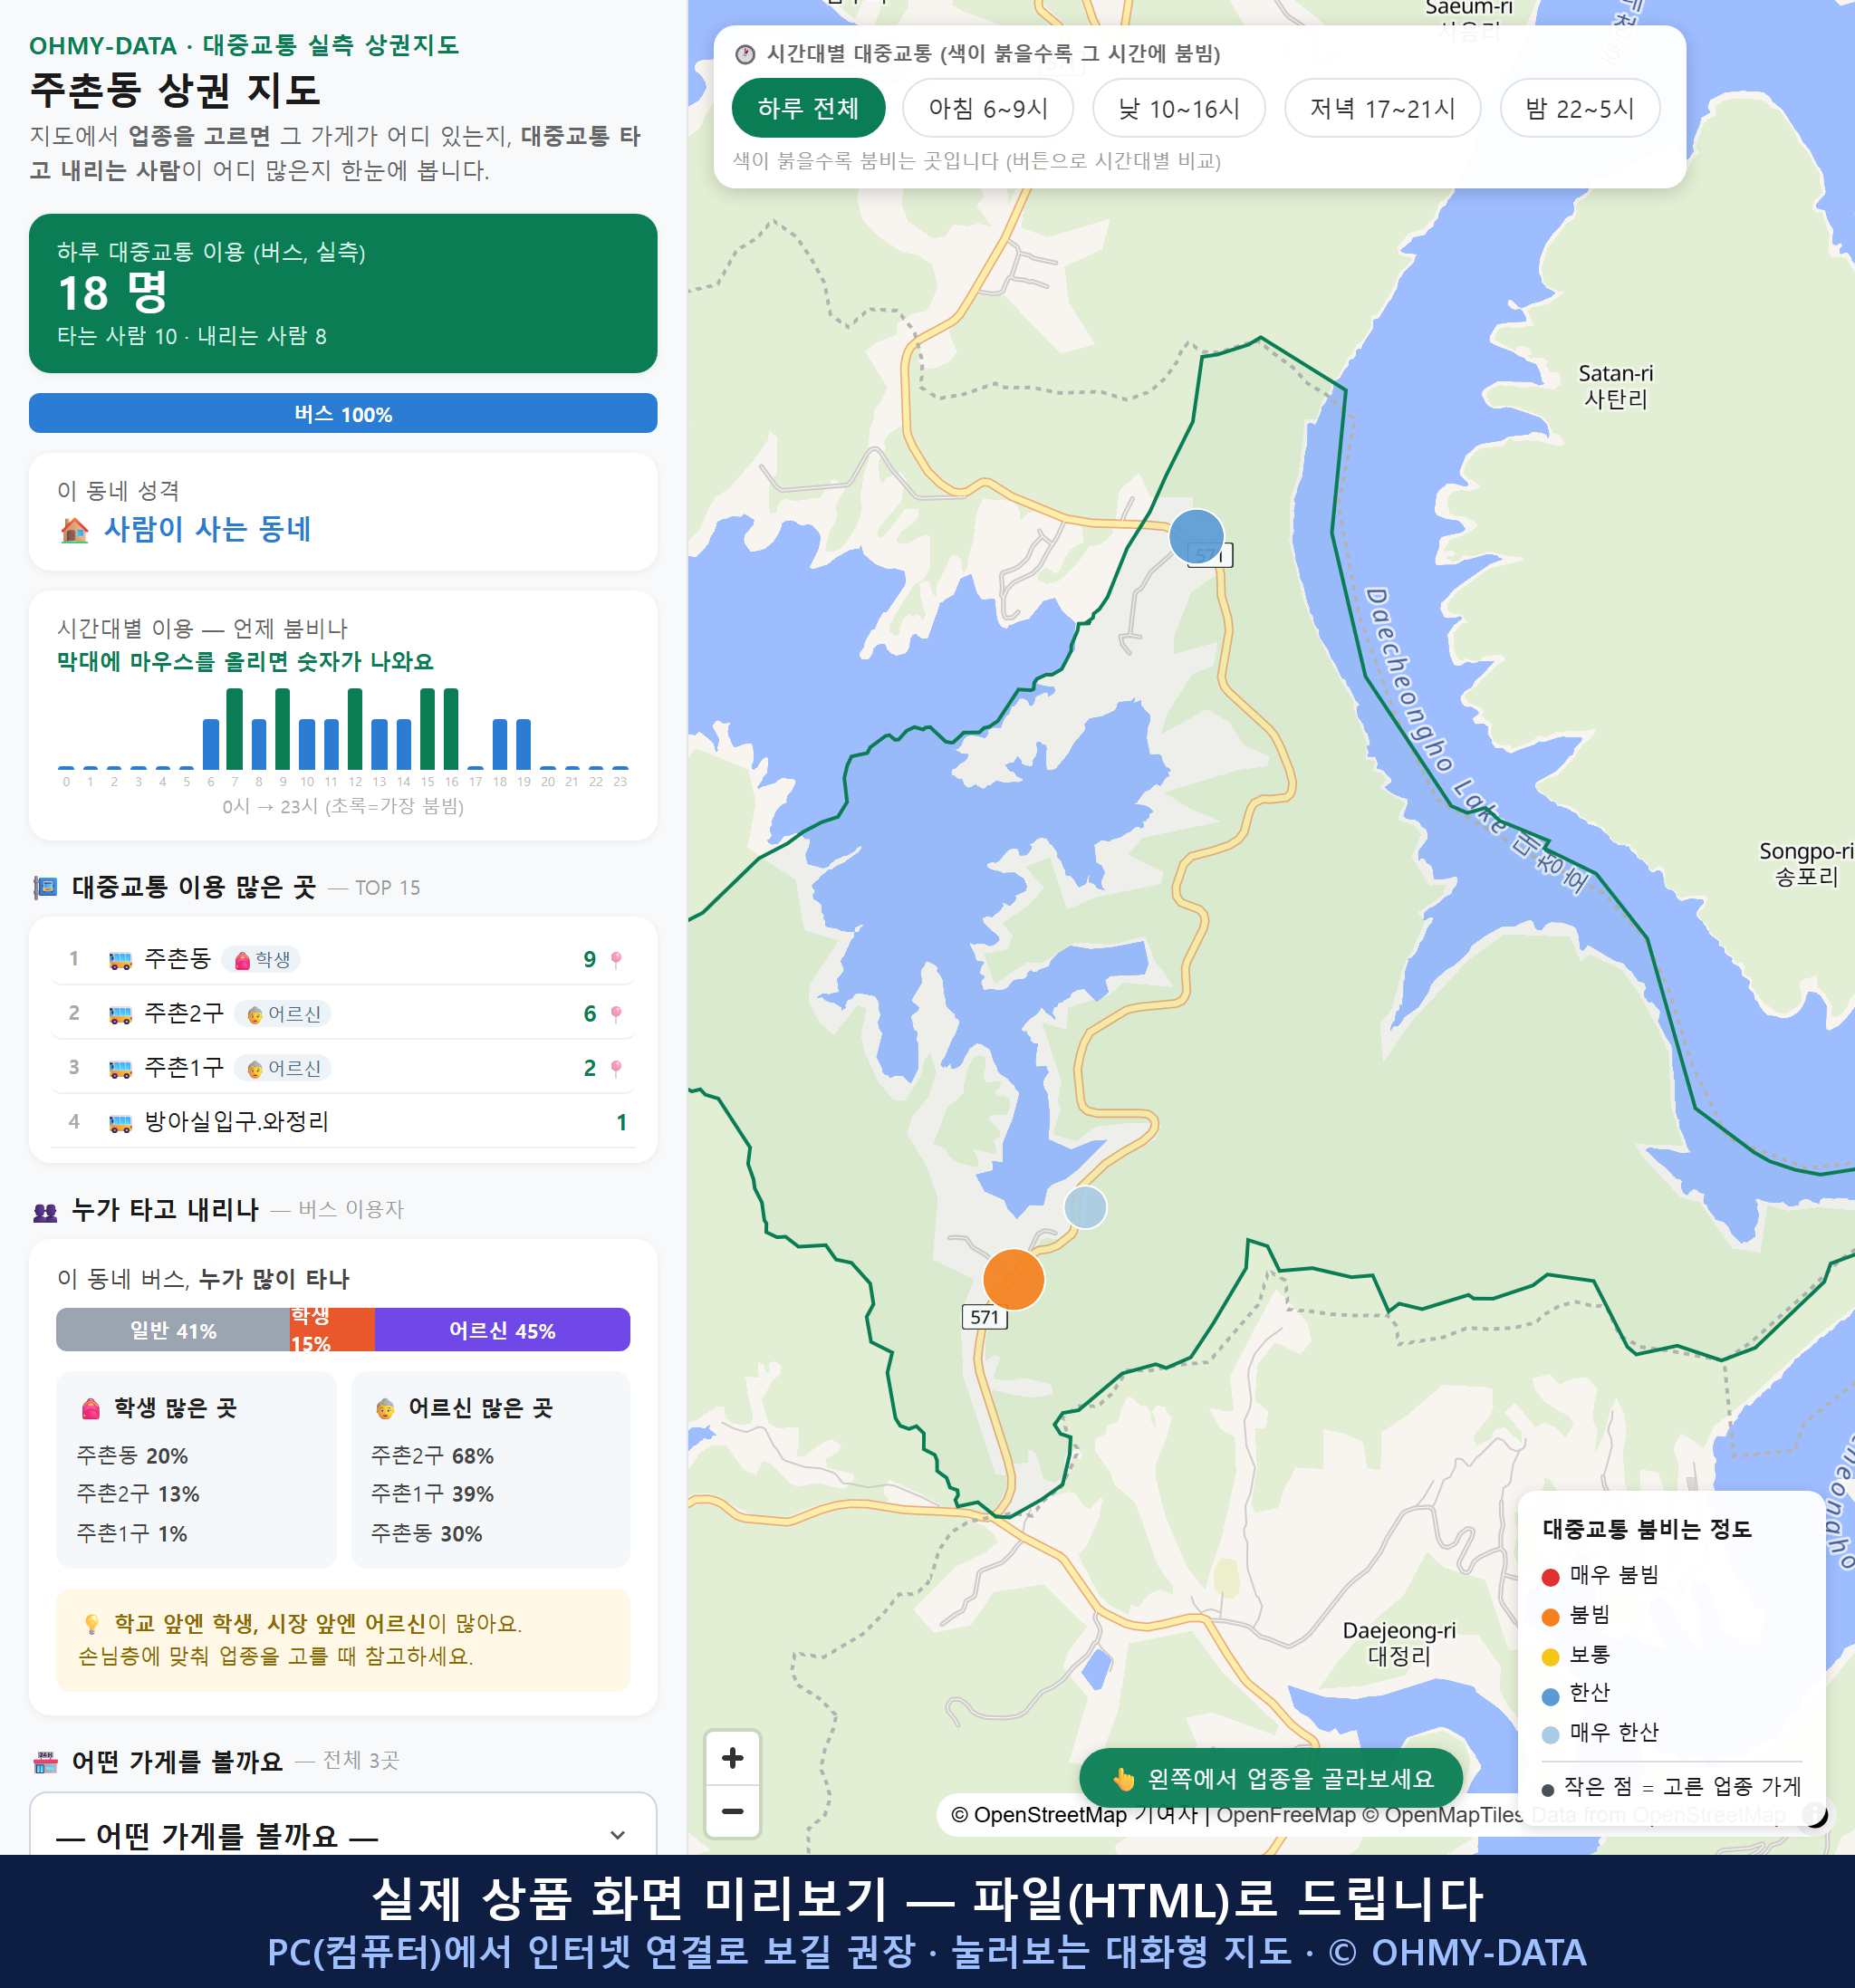
Task: Click the 학생 15% orange segment
Action: coord(332,1330)
